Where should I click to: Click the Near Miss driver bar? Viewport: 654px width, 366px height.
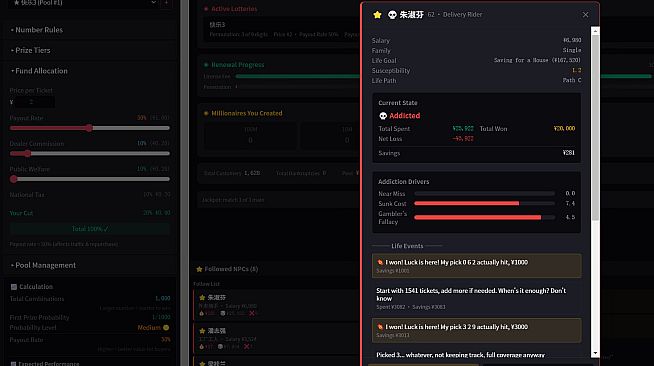click(484, 193)
